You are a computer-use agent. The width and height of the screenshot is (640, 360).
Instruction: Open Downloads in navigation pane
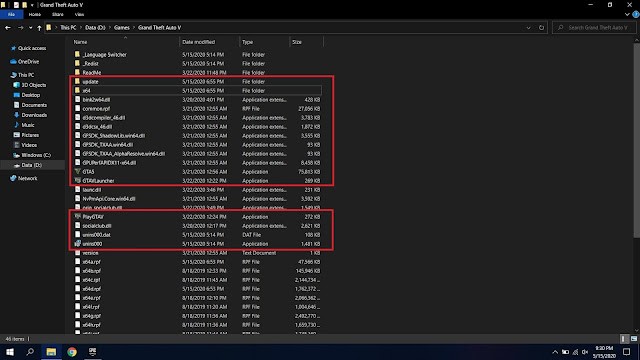click(33, 115)
